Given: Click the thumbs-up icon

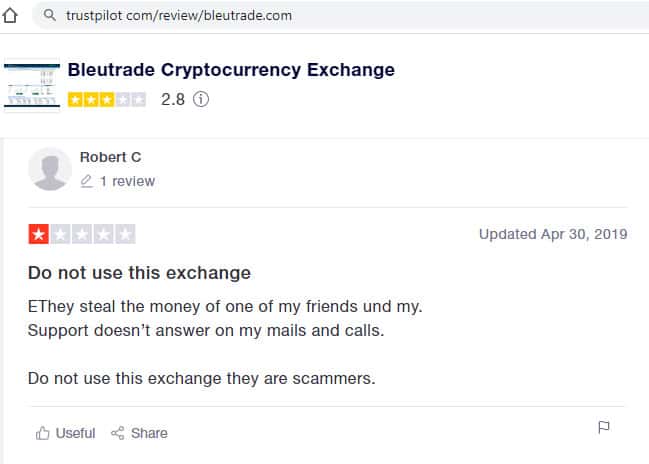Looking at the screenshot, I should (x=42, y=433).
